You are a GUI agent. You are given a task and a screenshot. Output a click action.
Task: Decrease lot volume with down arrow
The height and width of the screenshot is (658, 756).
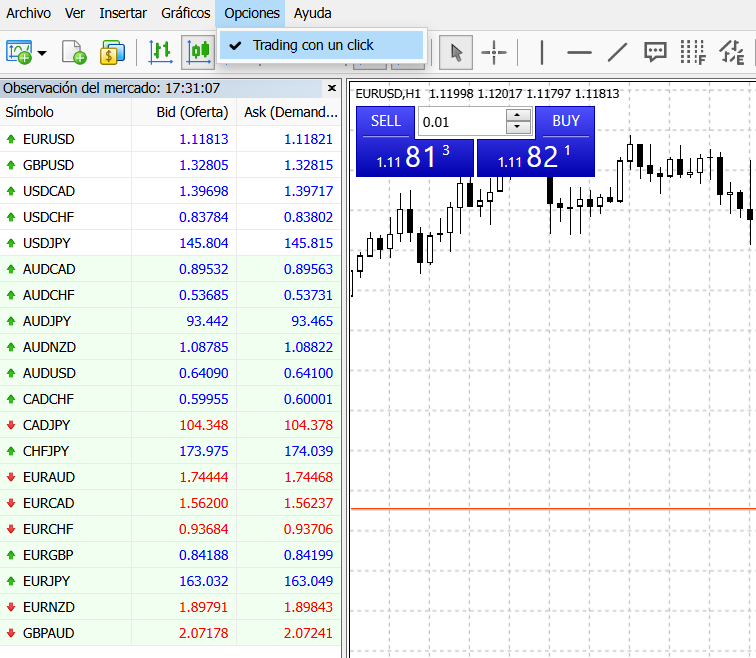tap(518, 128)
